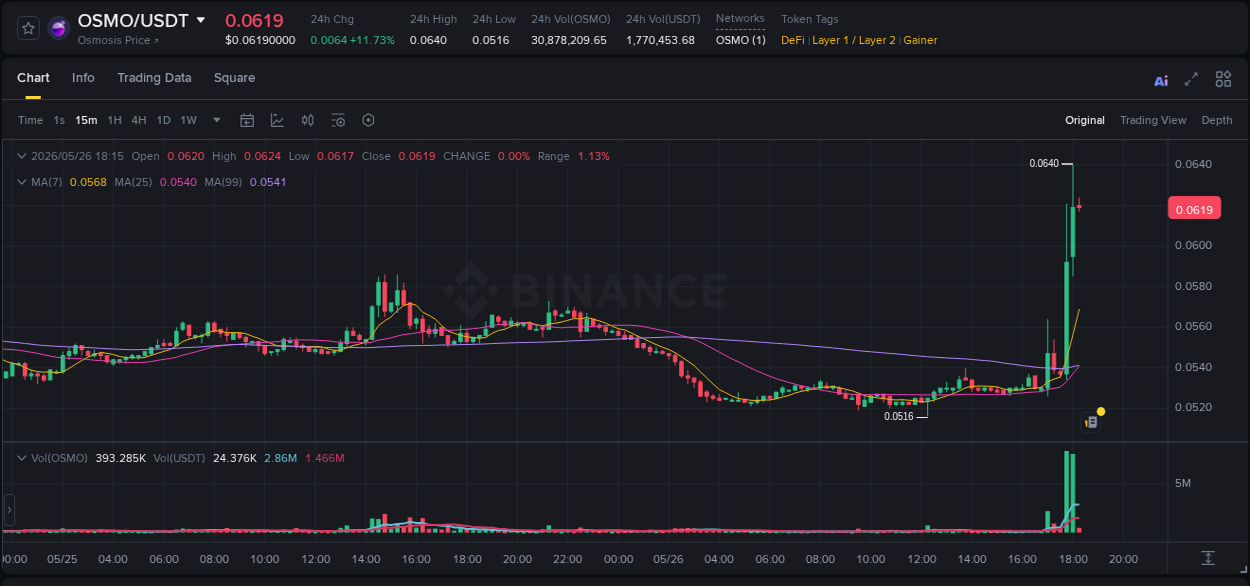Expand the left side panel arrow
This screenshot has width=1250, height=586.
pyautogui.click(x=9, y=510)
